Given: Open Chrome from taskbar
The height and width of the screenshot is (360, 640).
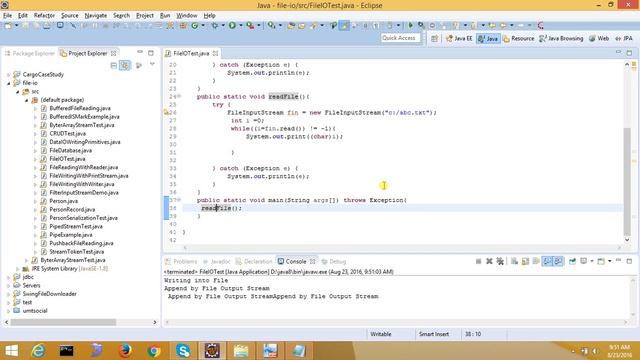Looking at the screenshot, I should pos(154,351).
